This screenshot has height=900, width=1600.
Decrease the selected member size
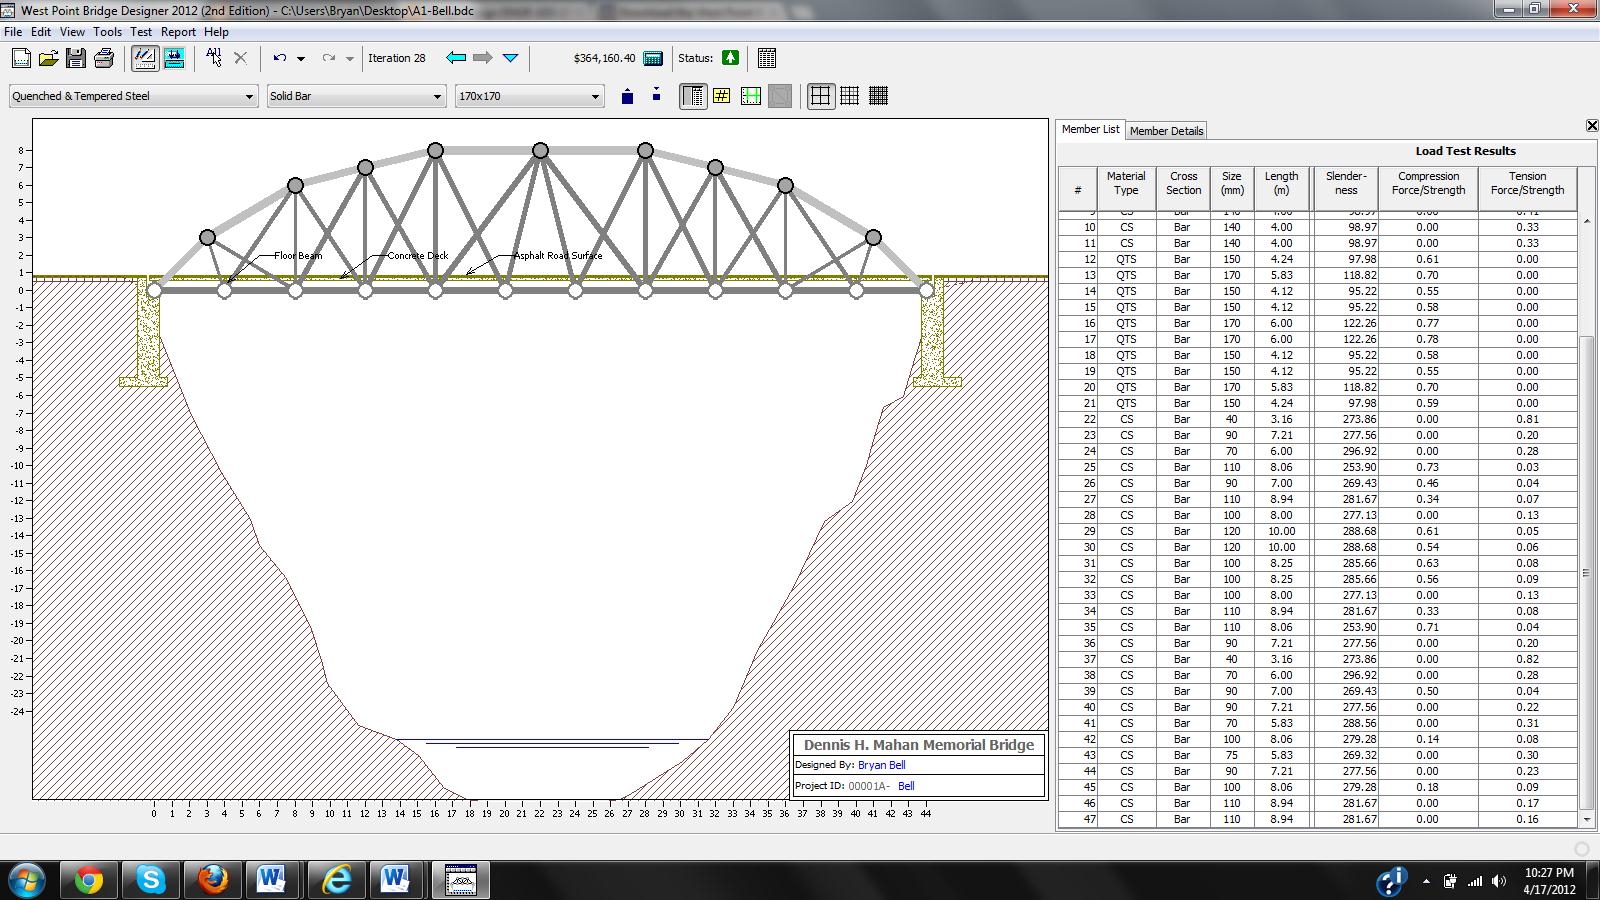coord(656,96)
